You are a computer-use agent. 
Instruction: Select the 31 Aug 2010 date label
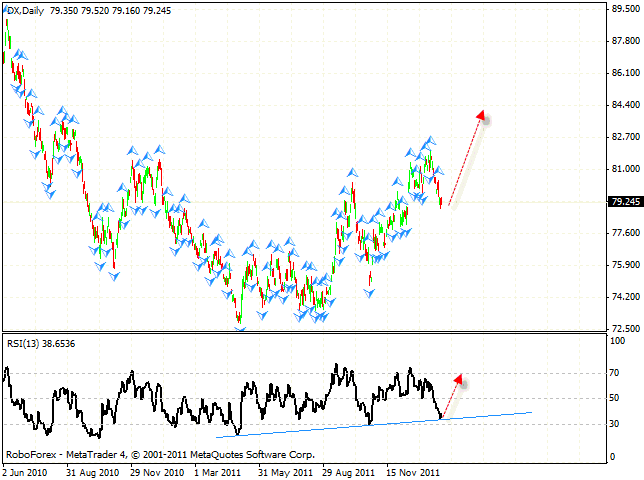click(93, 470)
